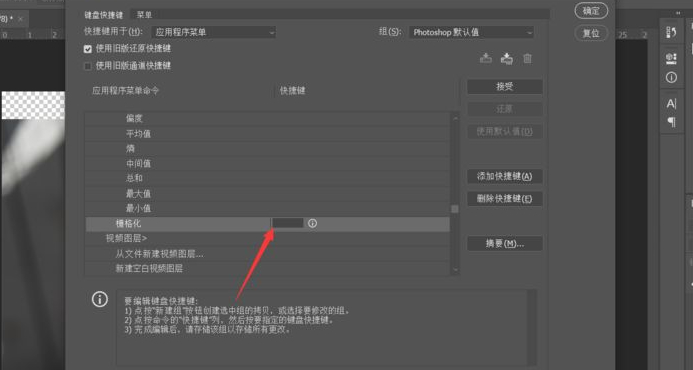
Task: Select the 熵 row
Action: pyautogui.click(x=267, y=149)
